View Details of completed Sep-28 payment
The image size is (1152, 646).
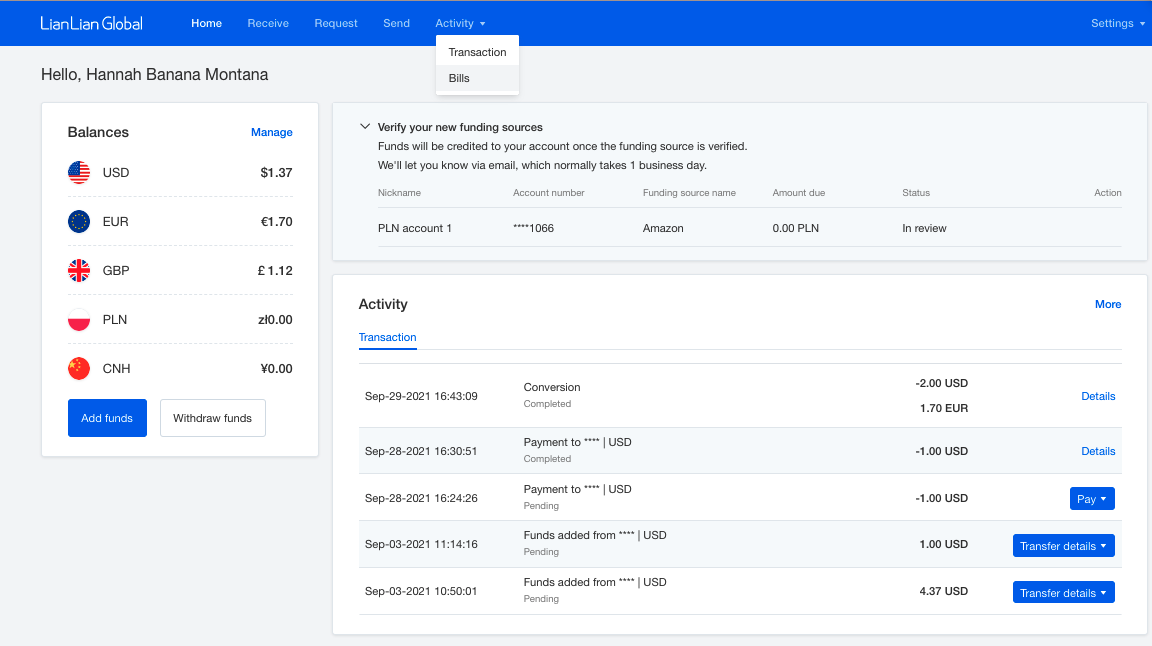pyautogui.click(x=1098, y=451)
